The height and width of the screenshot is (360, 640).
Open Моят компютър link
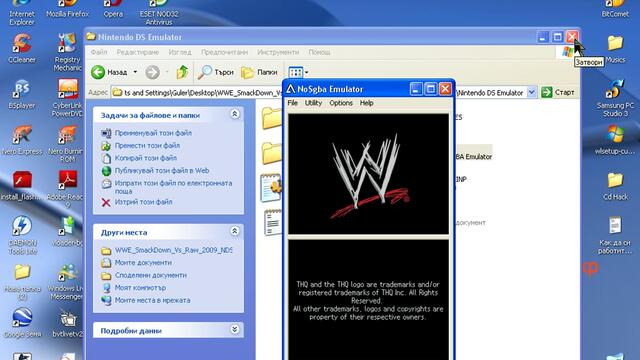[x=140, y=288]
